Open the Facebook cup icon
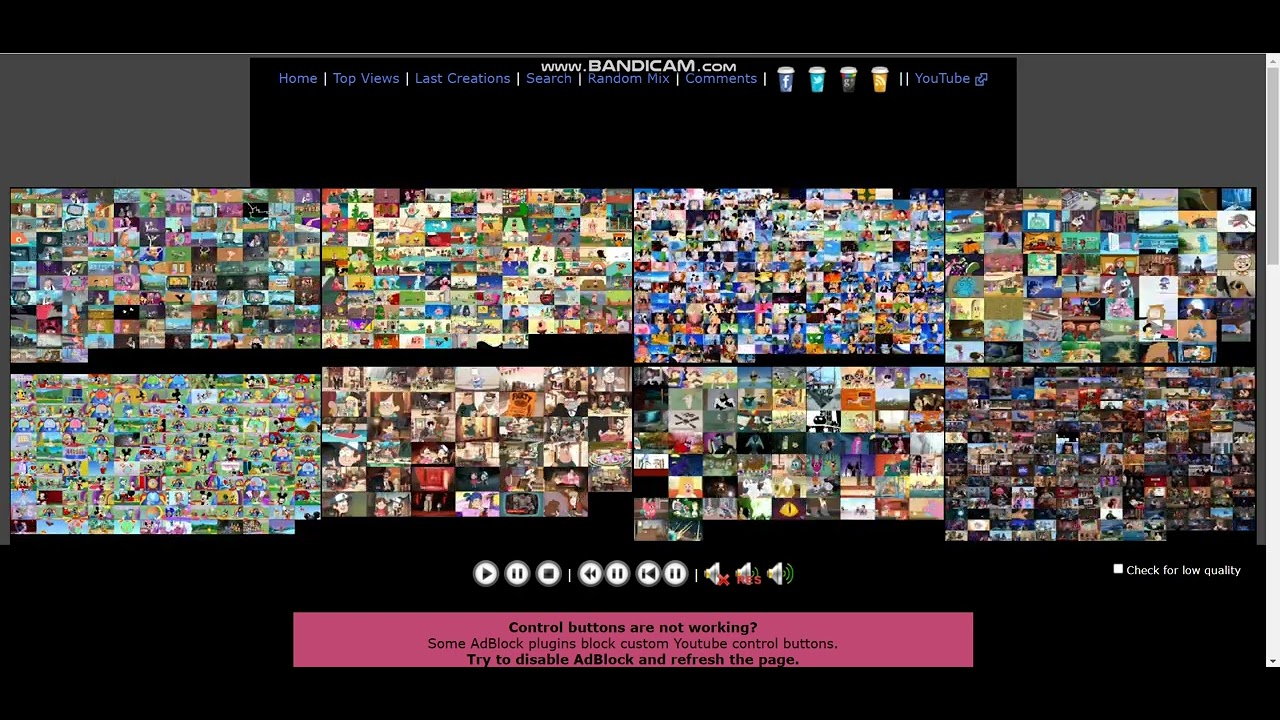Image resolution: width=1280 pixels, height=720 pixels. point(785,80)
